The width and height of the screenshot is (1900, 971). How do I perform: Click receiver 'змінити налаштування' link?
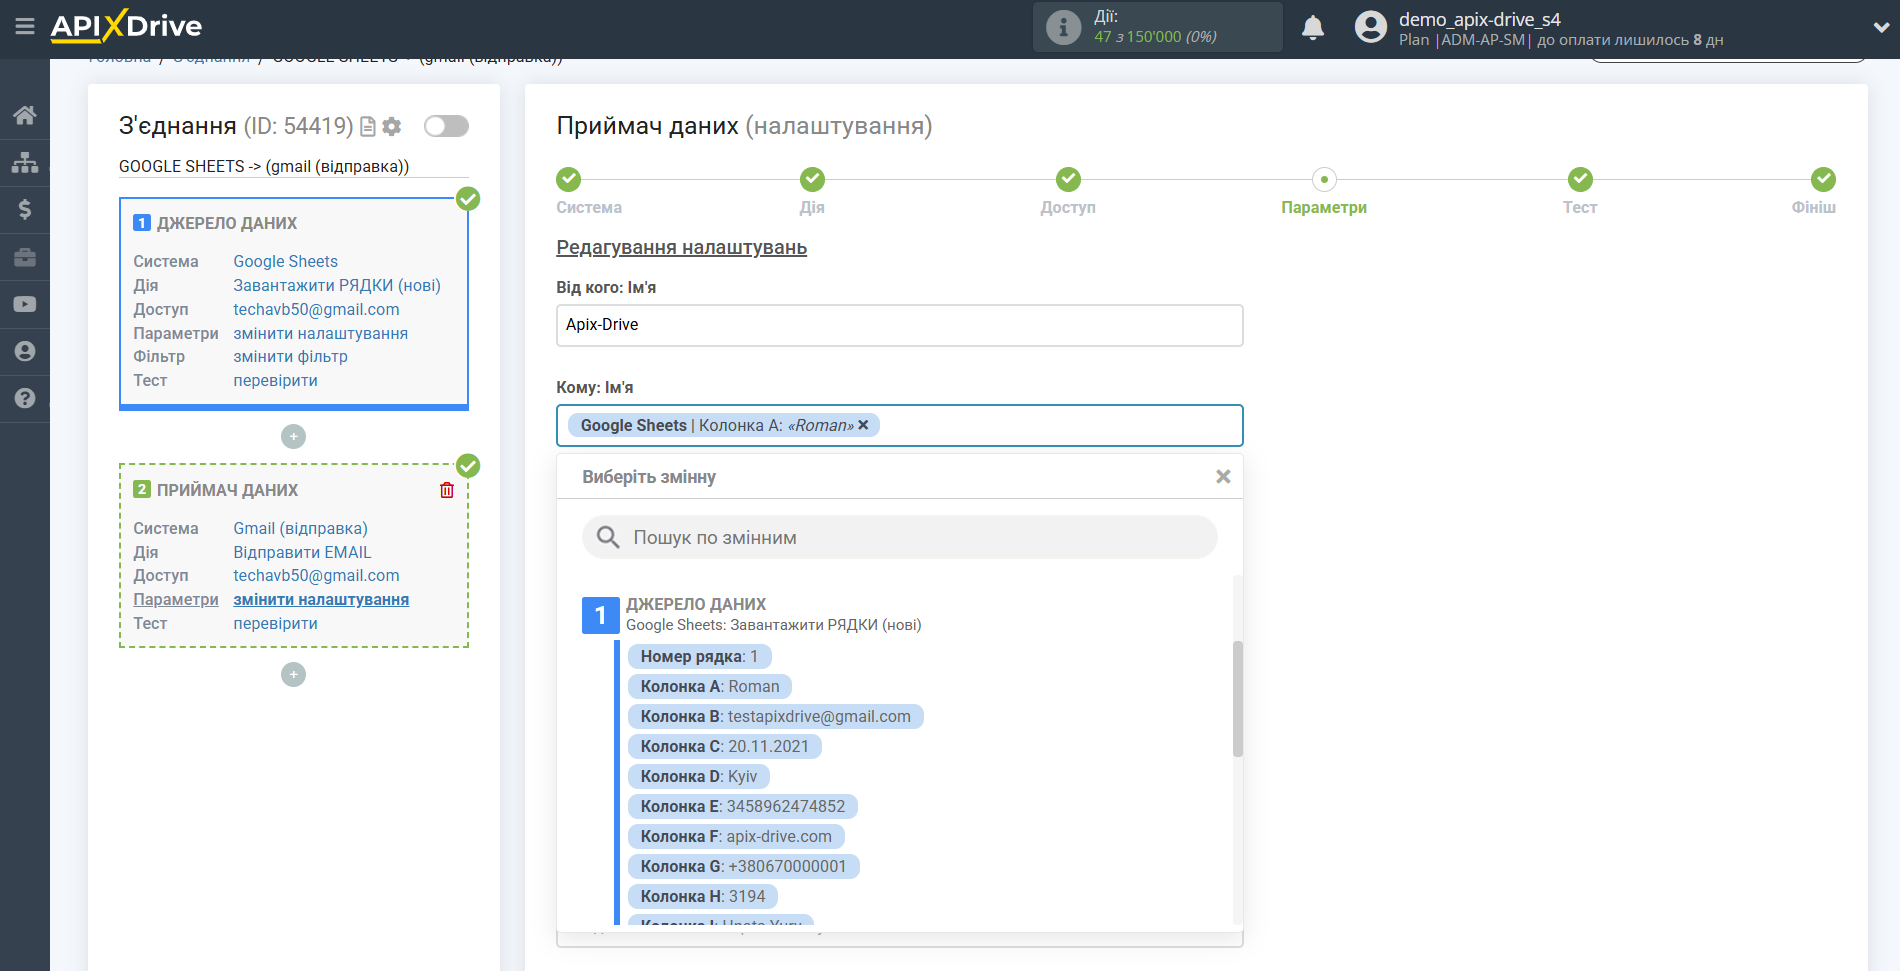(321, 599)
